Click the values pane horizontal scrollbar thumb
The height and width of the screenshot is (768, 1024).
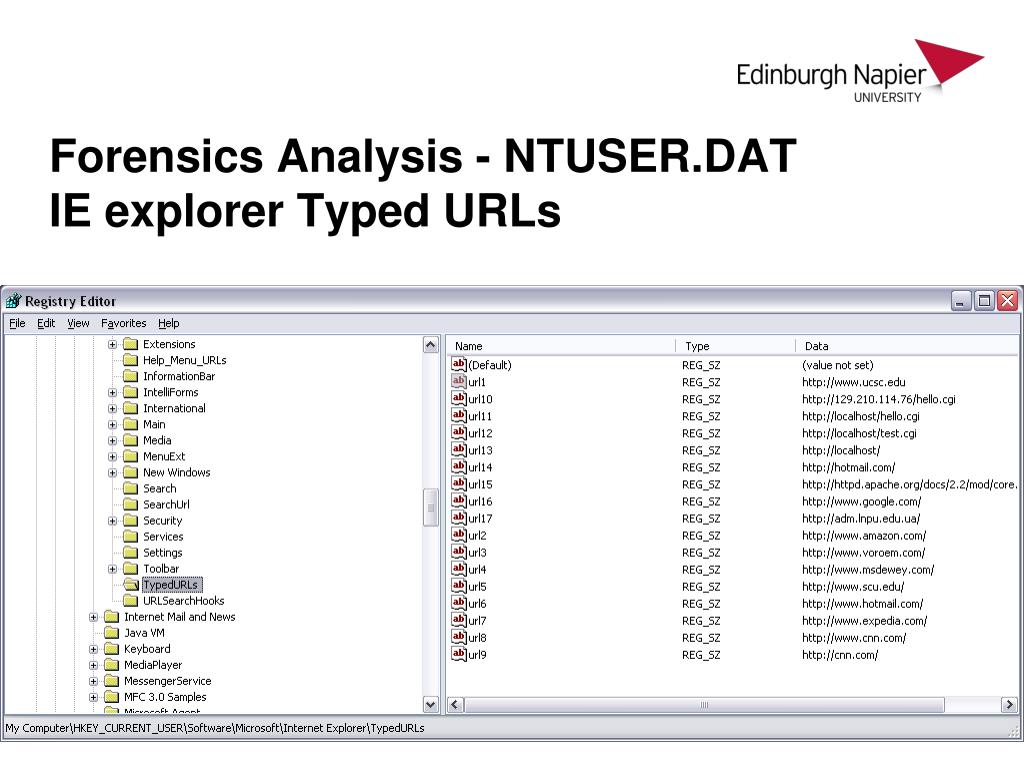coord(704,705)
